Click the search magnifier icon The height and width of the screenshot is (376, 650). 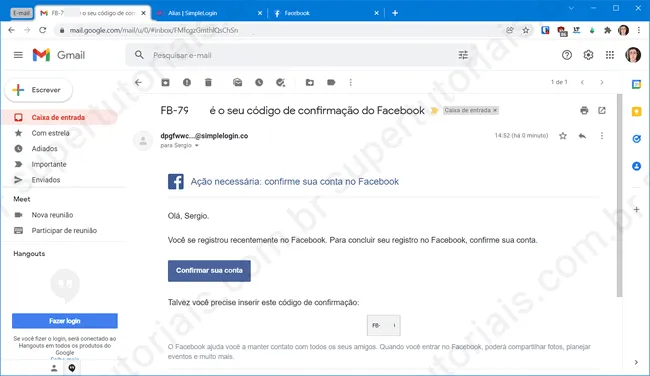[139, 55]
